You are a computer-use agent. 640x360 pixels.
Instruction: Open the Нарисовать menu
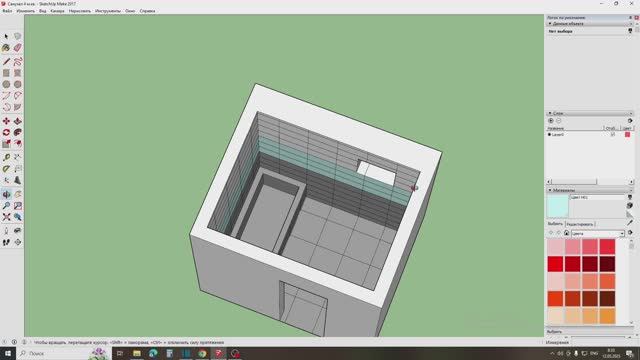tap(80, 11)
